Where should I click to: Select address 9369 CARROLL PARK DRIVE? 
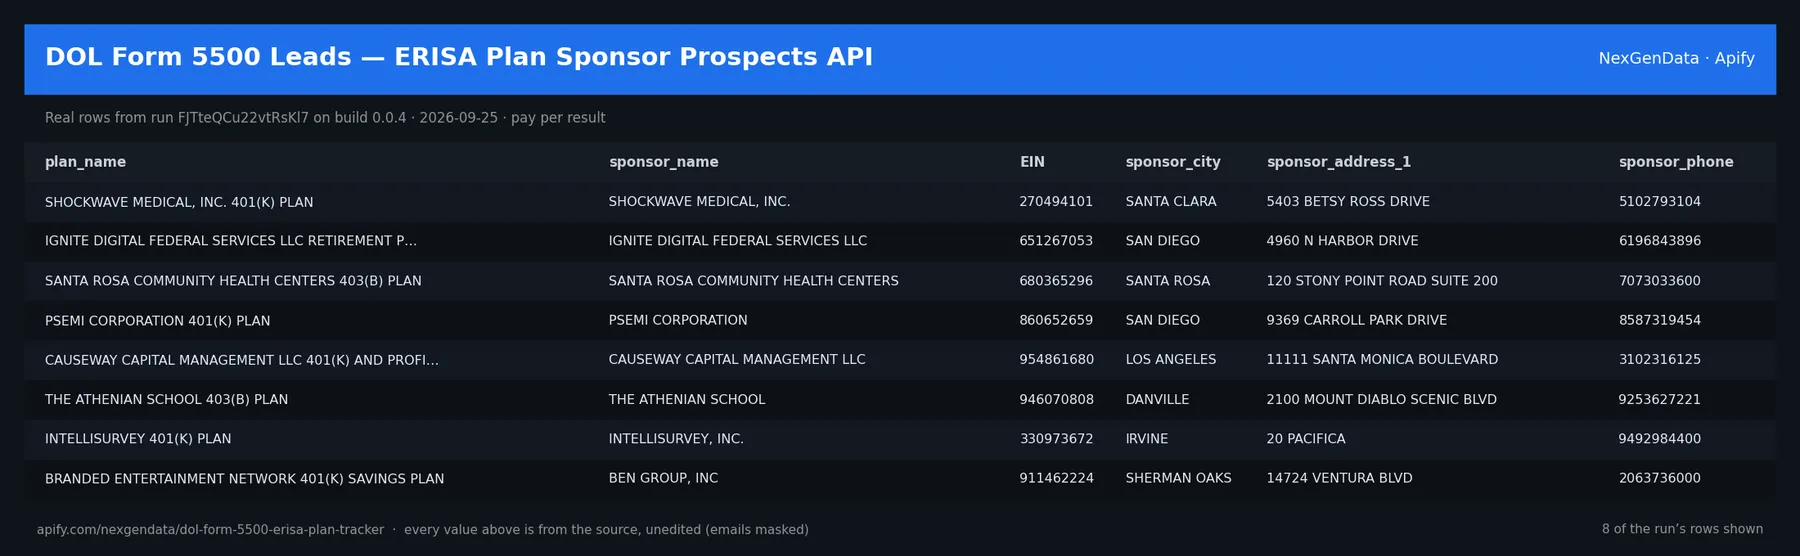pyautogui.click(x=1357, y=321)
